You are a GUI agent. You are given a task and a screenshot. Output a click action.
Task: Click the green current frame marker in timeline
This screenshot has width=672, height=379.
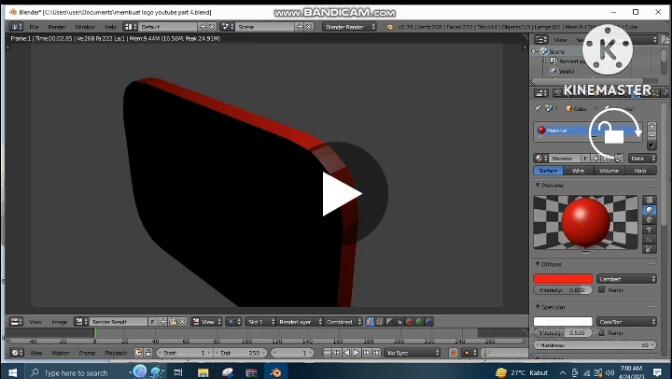click(x=95, y=334)
